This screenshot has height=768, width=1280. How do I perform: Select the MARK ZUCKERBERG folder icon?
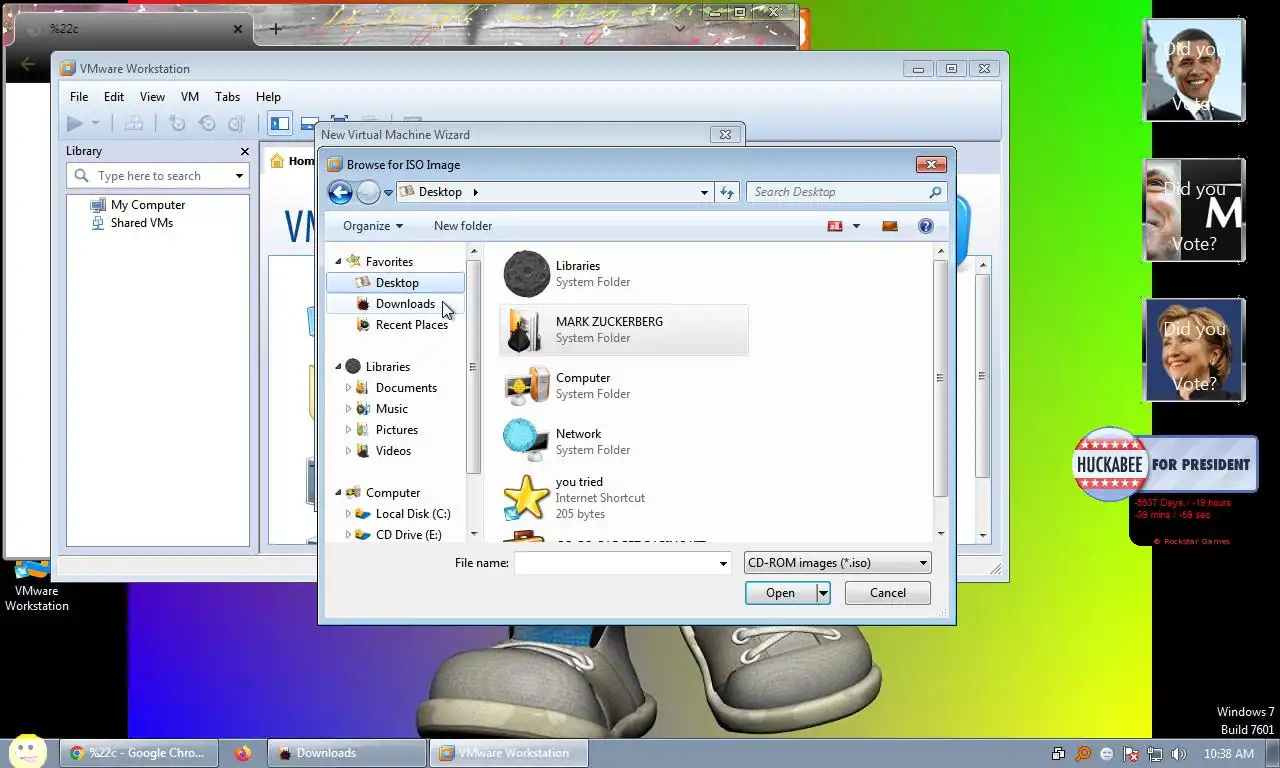[526, 330]
